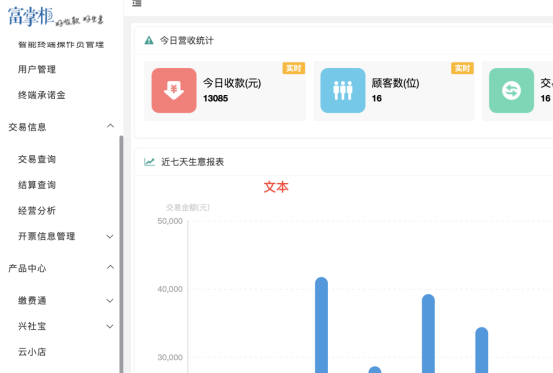The image size is (553, 373).
Task: Click the blue 顾客数 people icon
Action: [x=343, y=90]
